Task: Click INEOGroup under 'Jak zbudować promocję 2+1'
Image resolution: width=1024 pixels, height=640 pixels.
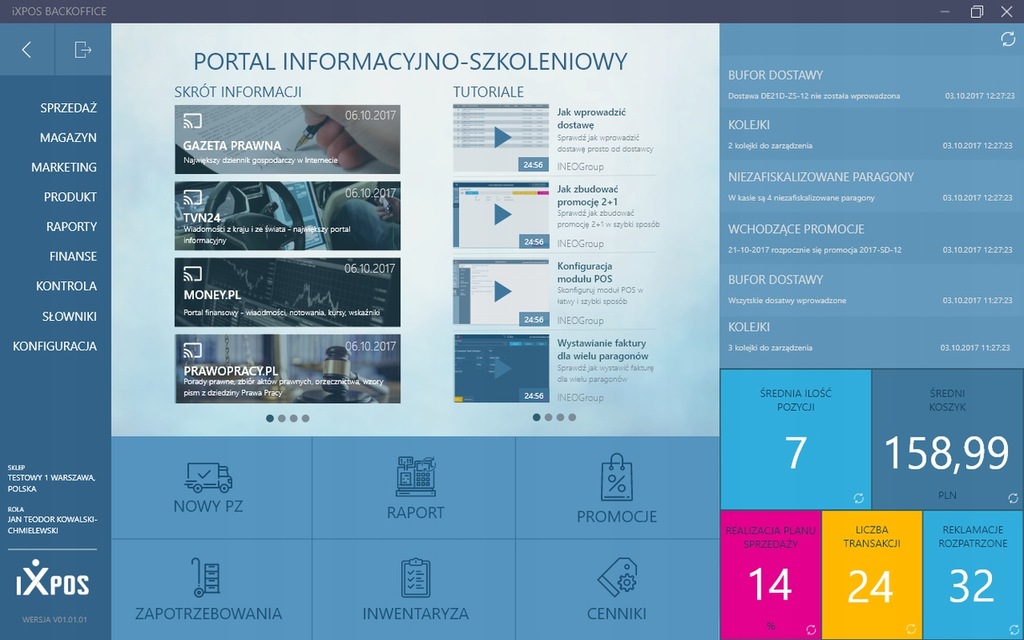Action: tap(580, 244)
